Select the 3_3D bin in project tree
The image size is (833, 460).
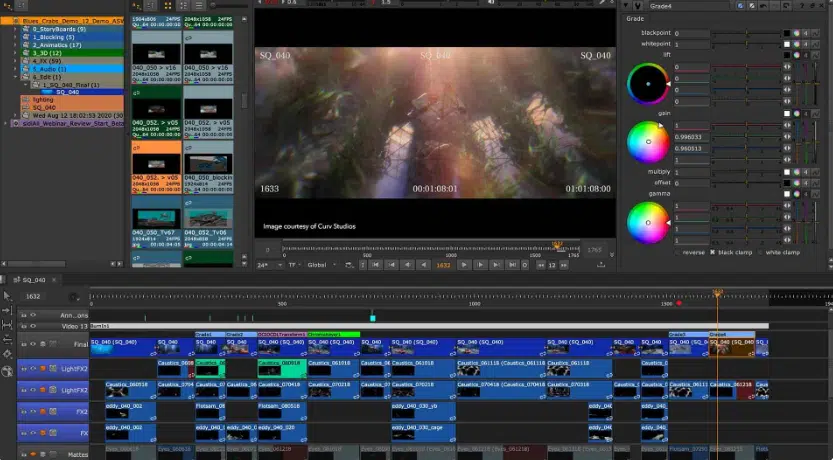[49, 53]
